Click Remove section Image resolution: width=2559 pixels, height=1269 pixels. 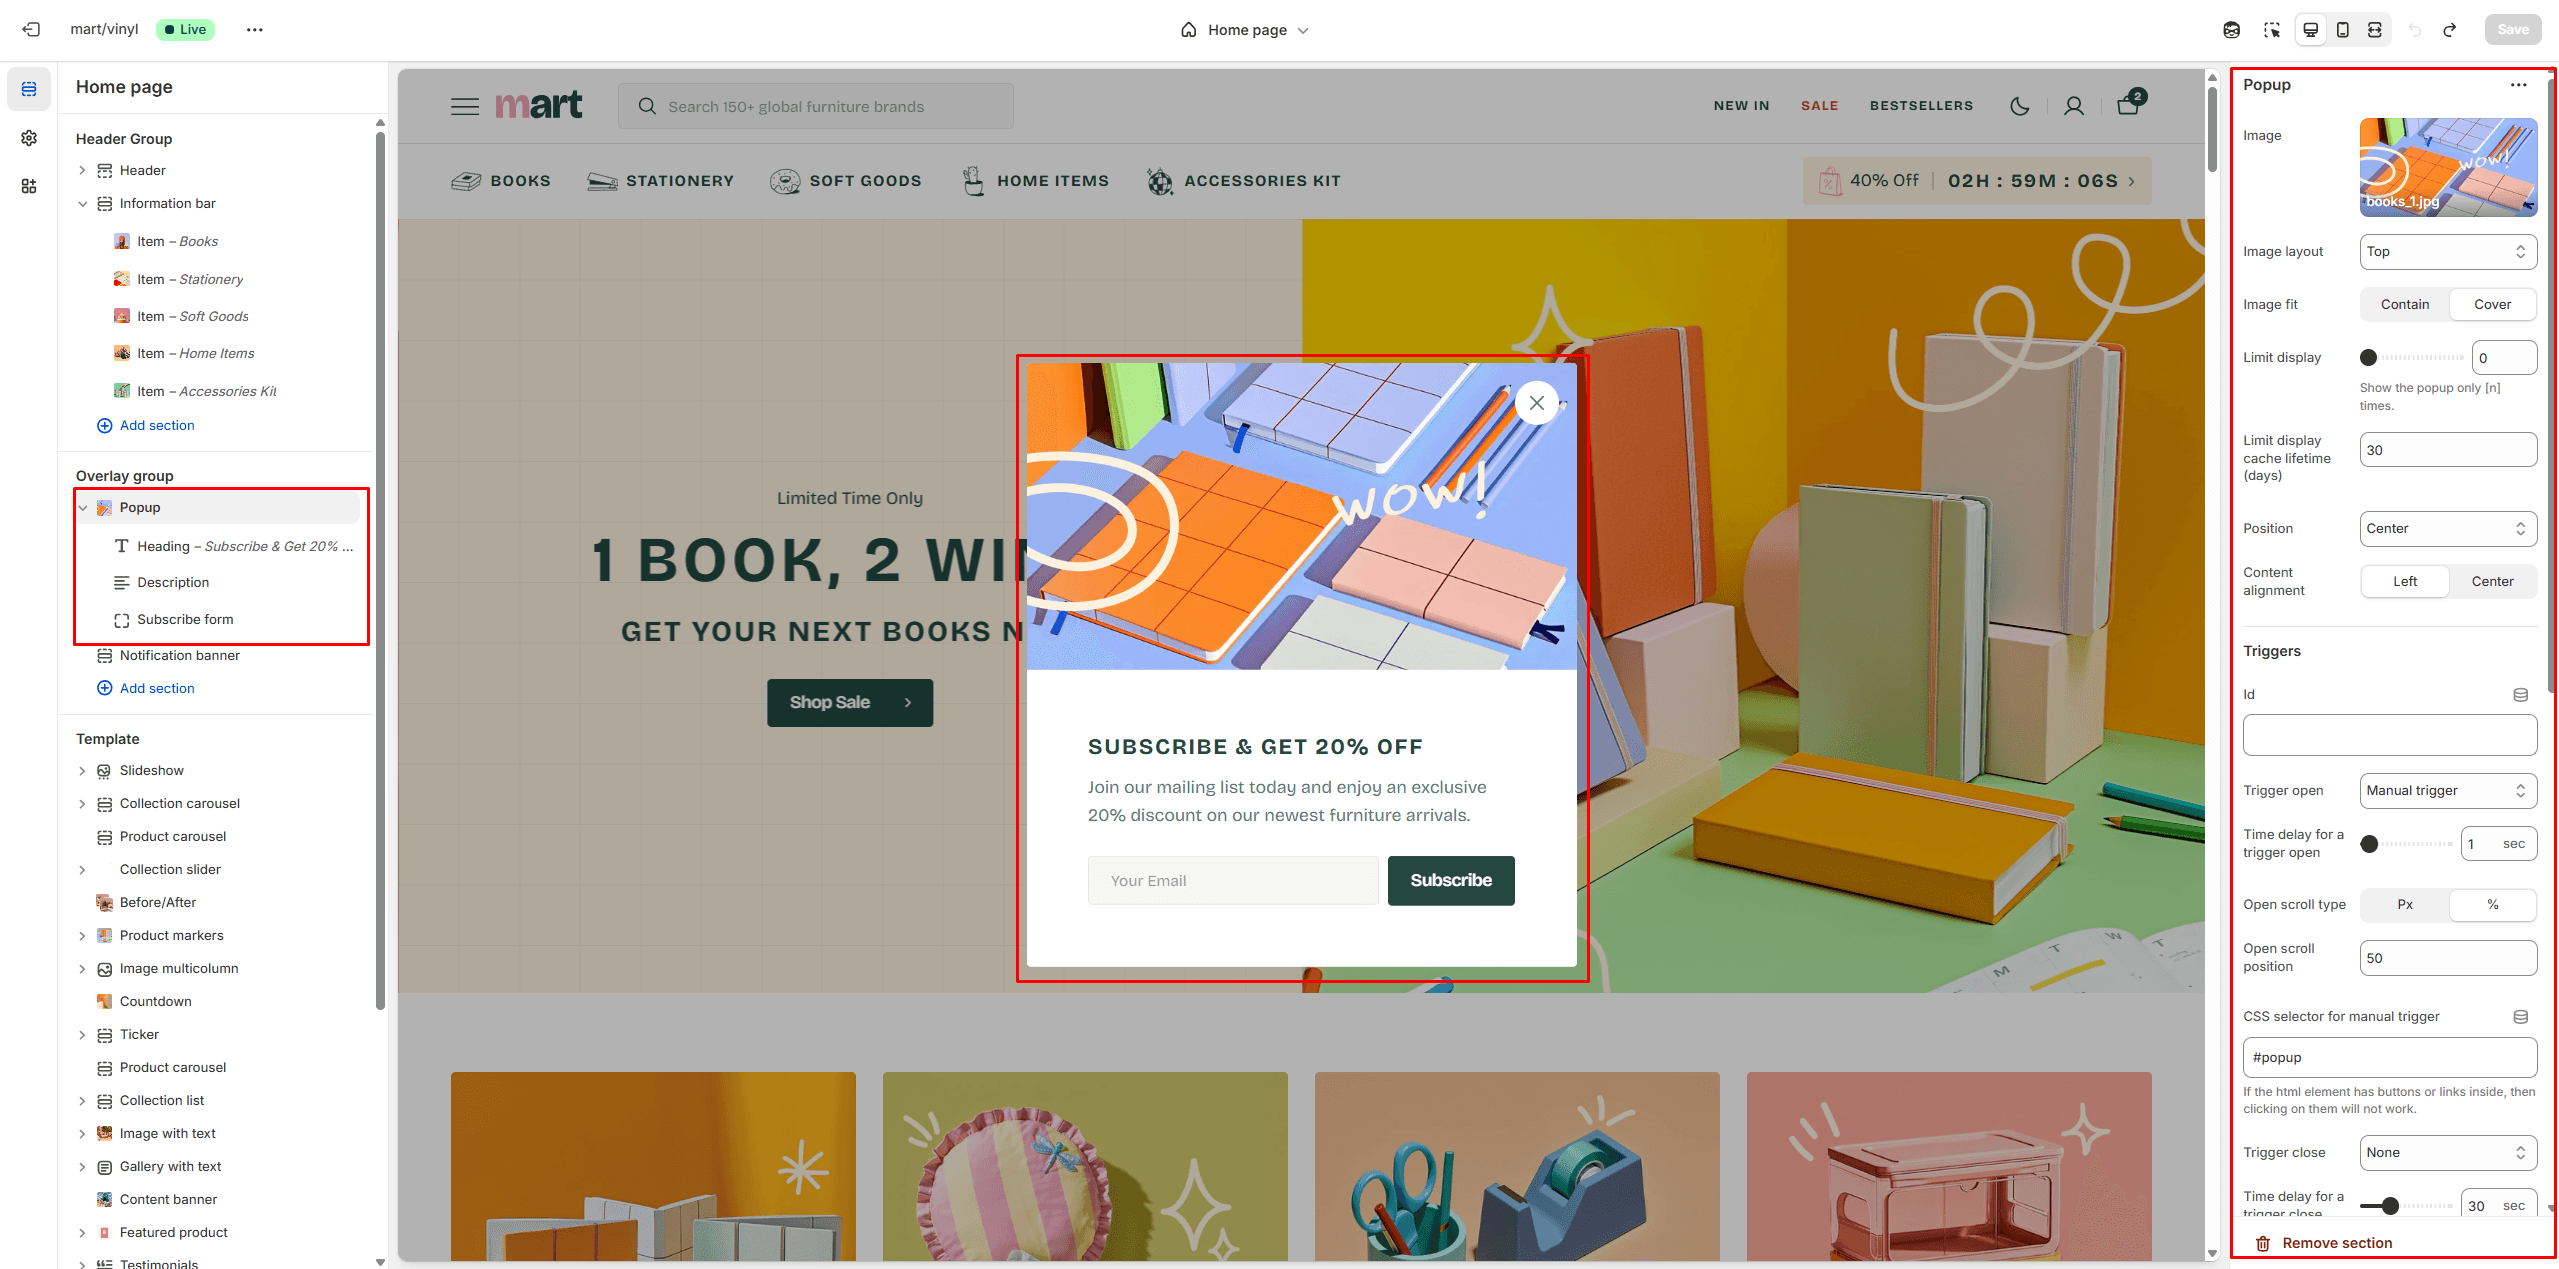pyautogui.click(x=2336, y=1243)
